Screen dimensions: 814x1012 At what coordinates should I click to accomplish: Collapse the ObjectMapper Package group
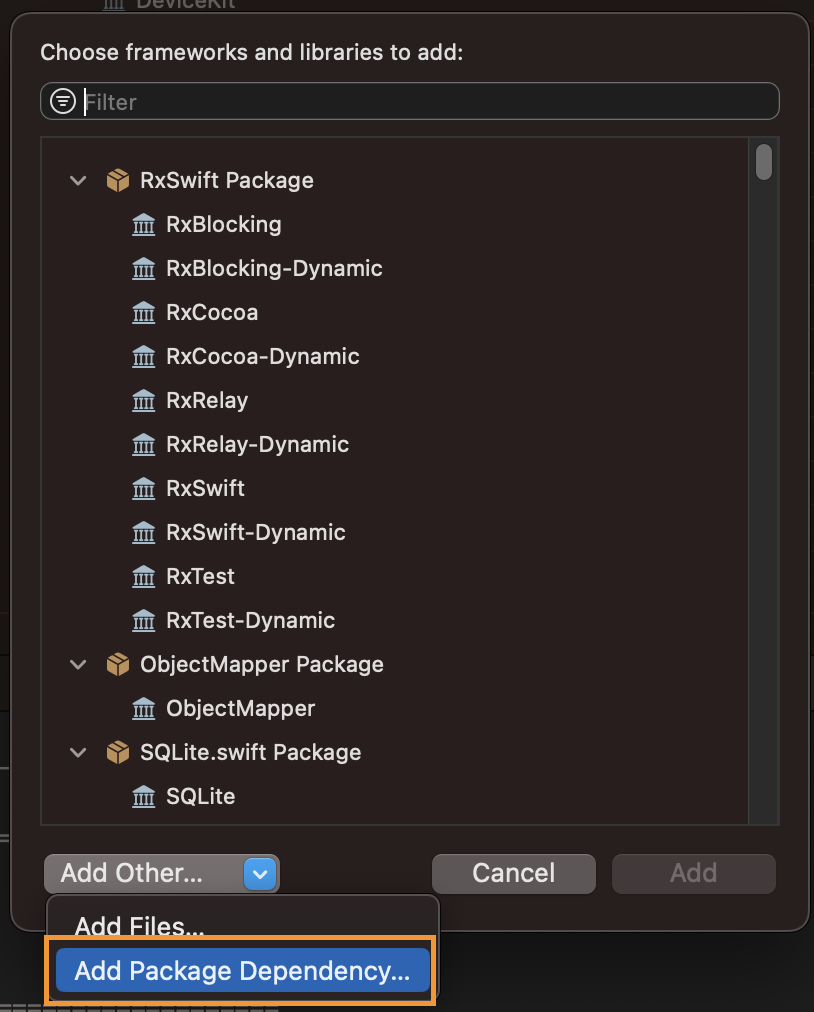[78, 664]
